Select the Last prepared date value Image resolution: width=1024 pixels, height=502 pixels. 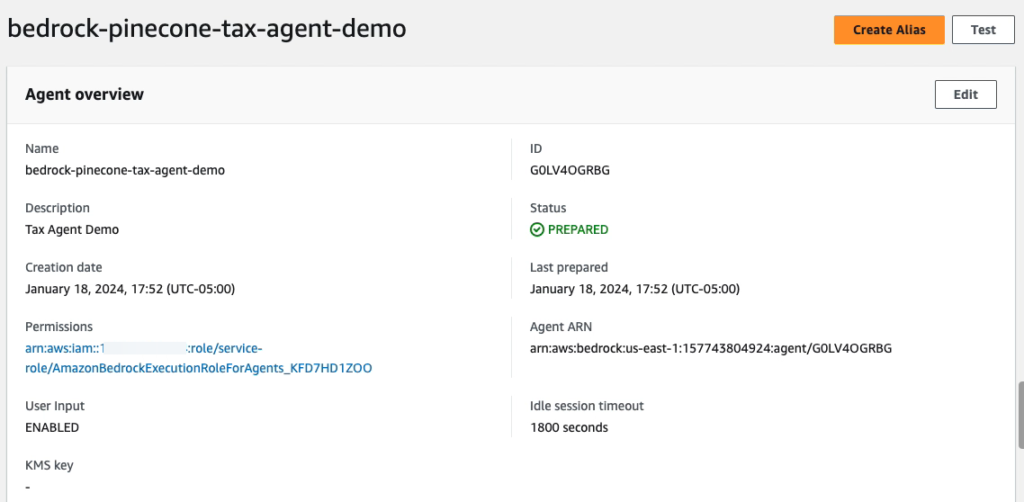coord(635,289)
